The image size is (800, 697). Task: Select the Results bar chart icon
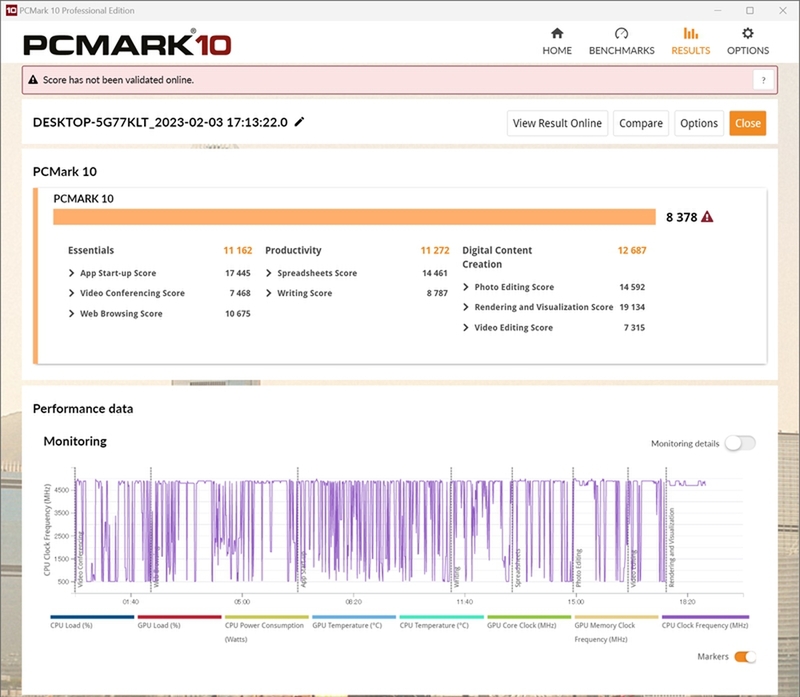690,34
